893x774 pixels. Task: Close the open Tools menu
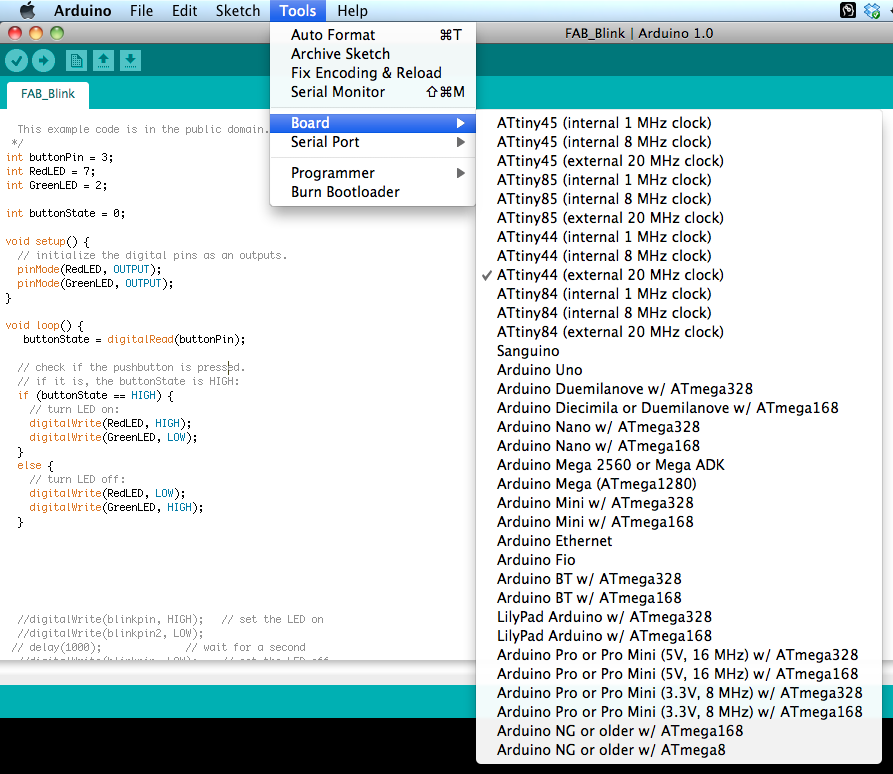[298, 10]
